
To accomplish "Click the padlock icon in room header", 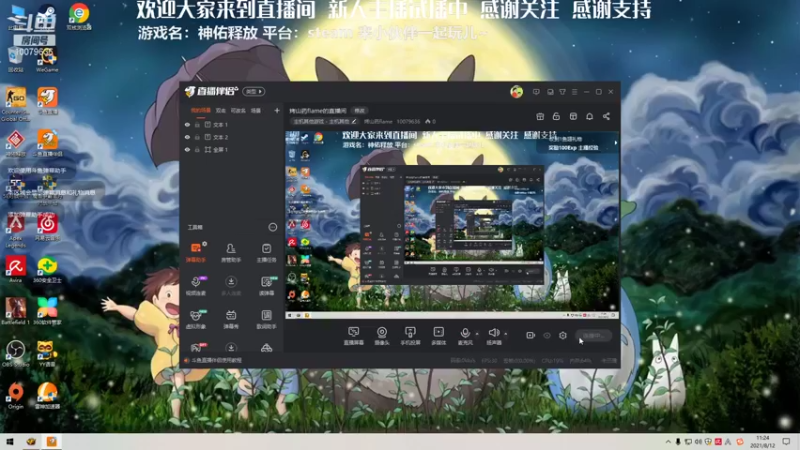I will pos(556,116).
